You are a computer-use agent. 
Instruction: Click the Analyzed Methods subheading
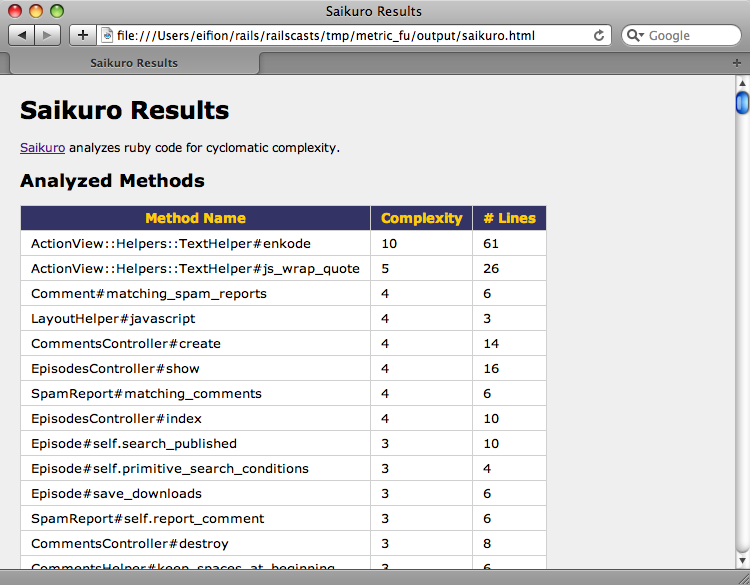tap(112, 181)
